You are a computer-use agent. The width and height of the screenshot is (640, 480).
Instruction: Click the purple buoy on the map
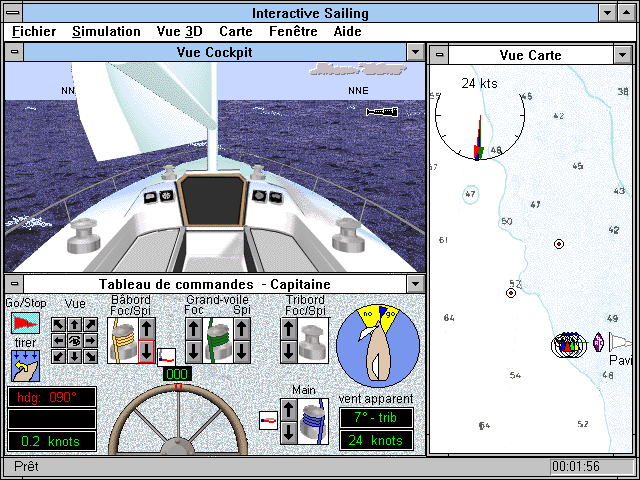point(598,342)
